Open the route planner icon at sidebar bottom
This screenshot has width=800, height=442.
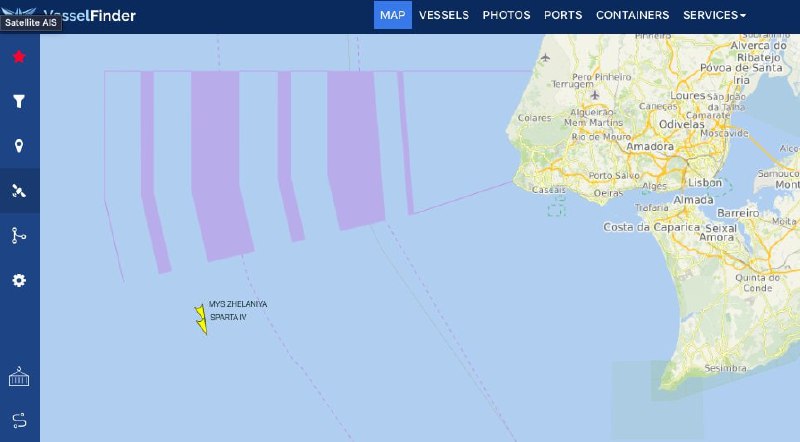[x=19, y=420]
